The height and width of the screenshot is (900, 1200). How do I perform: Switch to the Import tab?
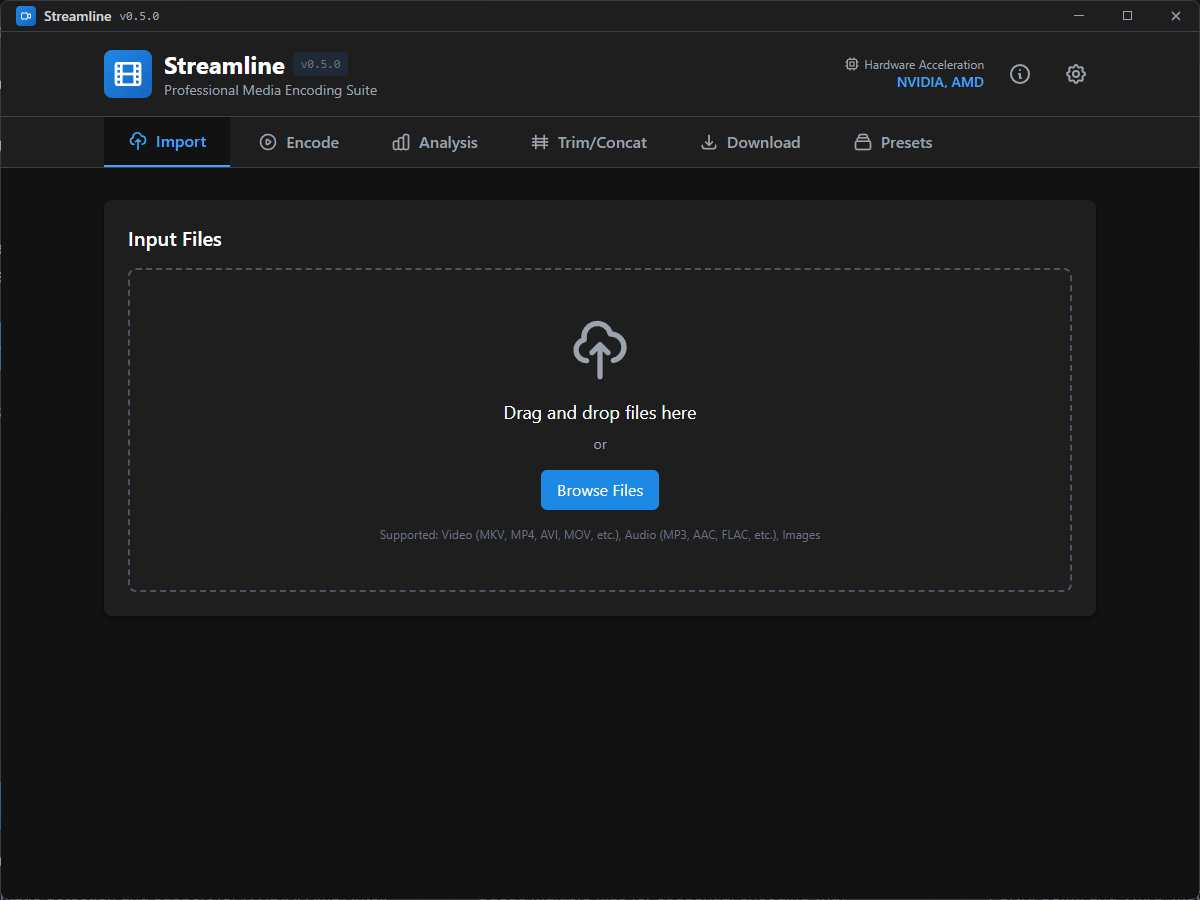click(x=167, y=142)
